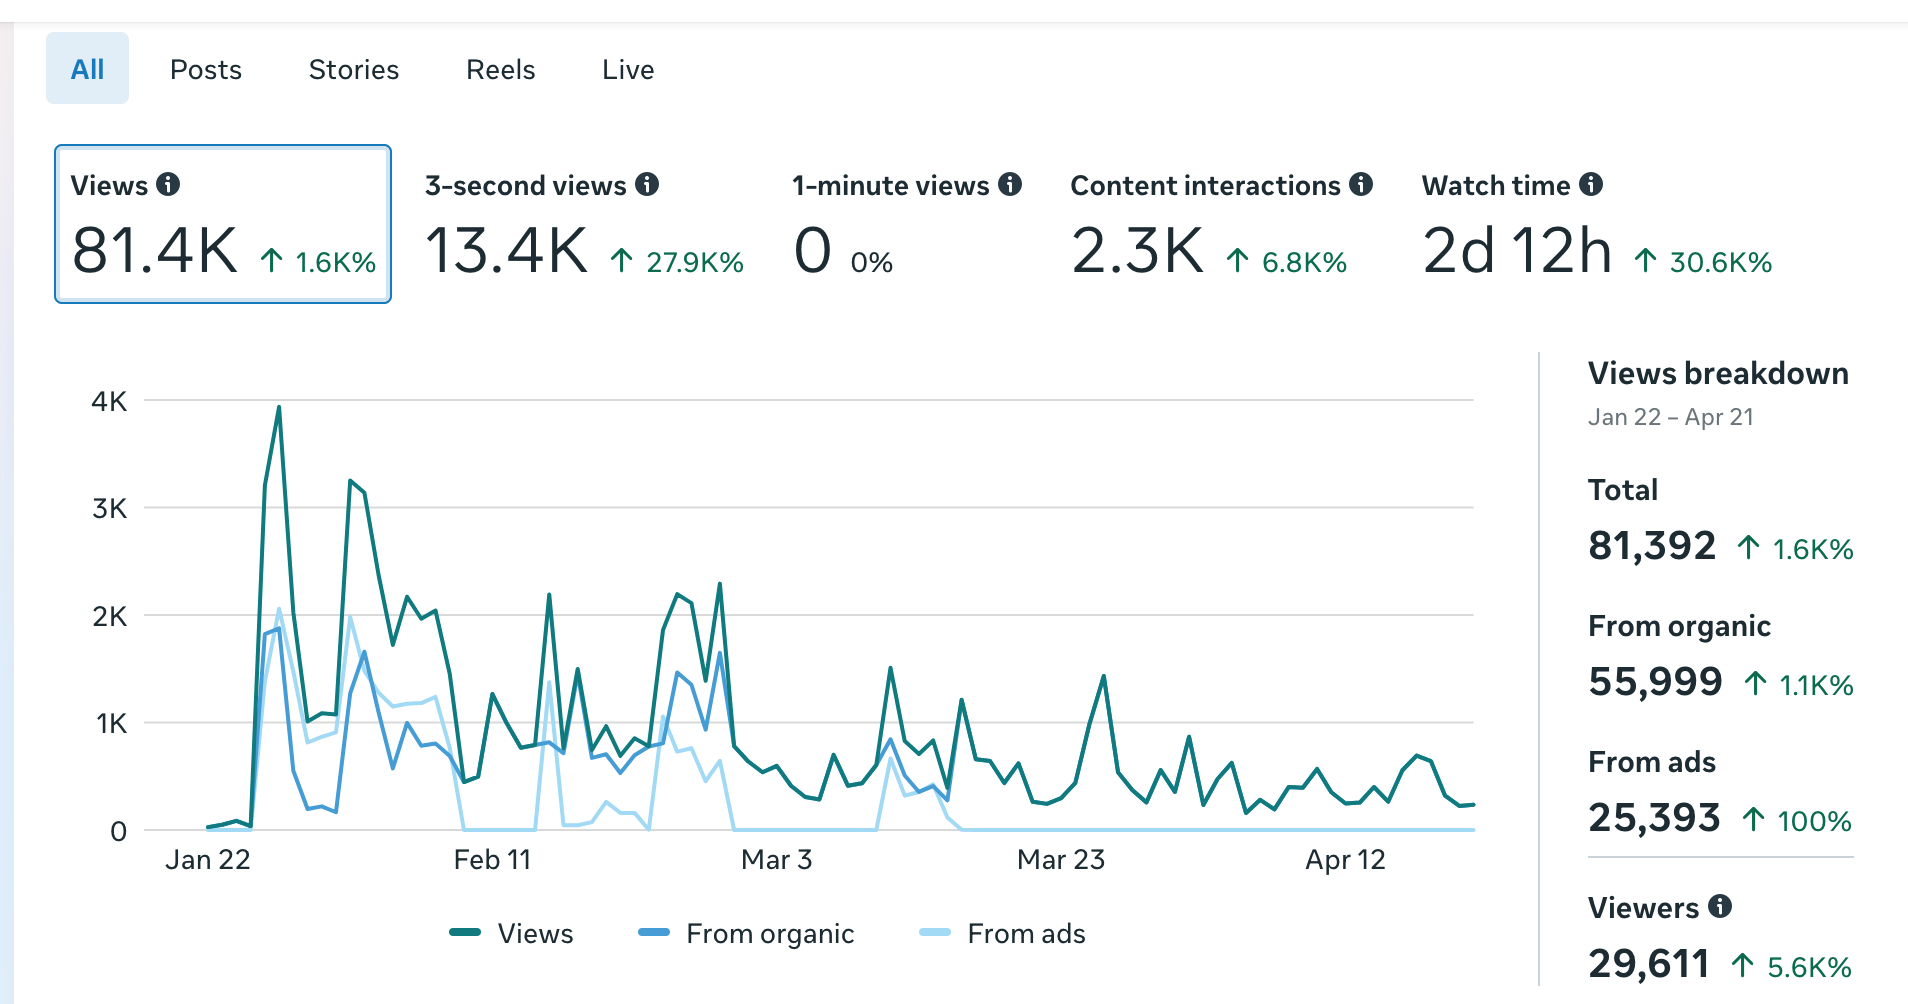The width and height of the screenshot is (1908, 1004).
Task: Click the Views chart peak near Mar 23
Action: tap(1104, 676)
